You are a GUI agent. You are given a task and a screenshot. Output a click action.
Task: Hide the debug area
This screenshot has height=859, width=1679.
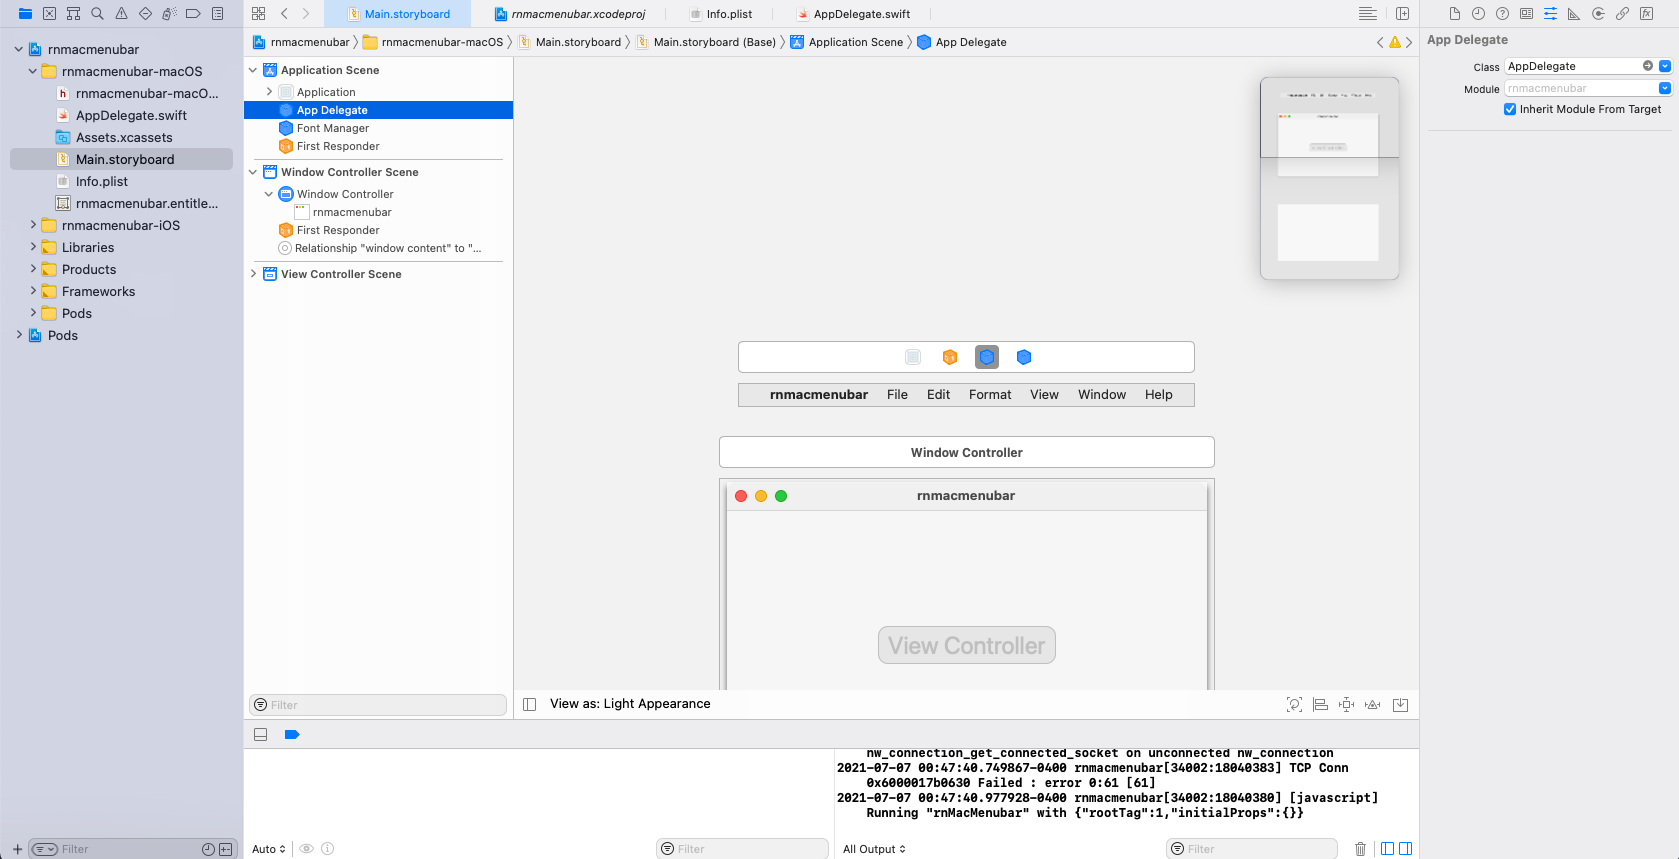click(x=261, y=734)
